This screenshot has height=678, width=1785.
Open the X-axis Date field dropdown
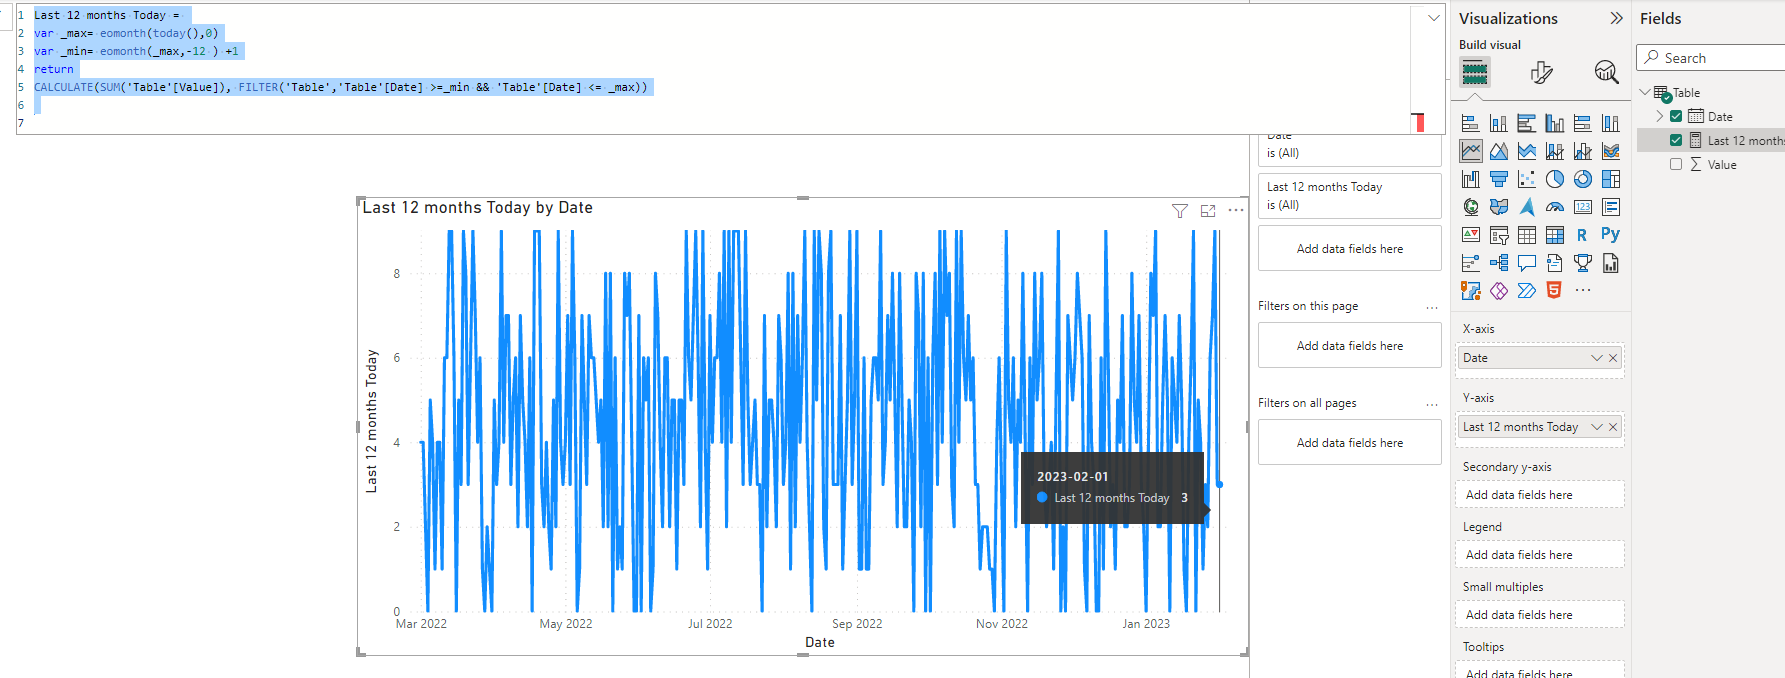click(x=1597, y=358)
